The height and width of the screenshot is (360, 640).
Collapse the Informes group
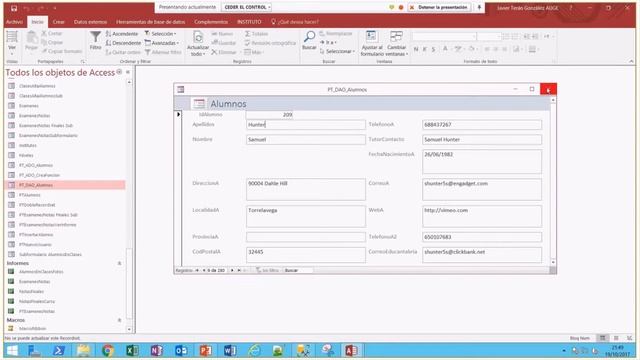pyautogui.click(x=120, y=263)
